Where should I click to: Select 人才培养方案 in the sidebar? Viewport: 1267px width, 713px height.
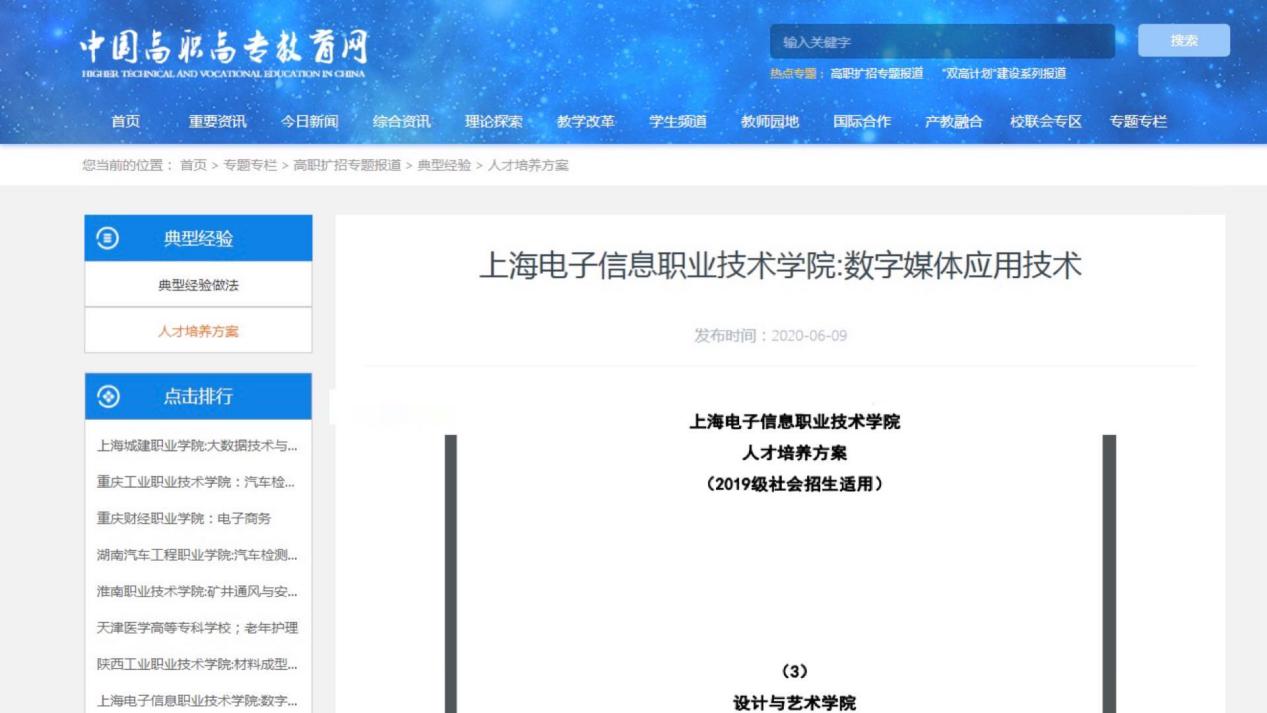pyautogui.click(x=198, y=331)
